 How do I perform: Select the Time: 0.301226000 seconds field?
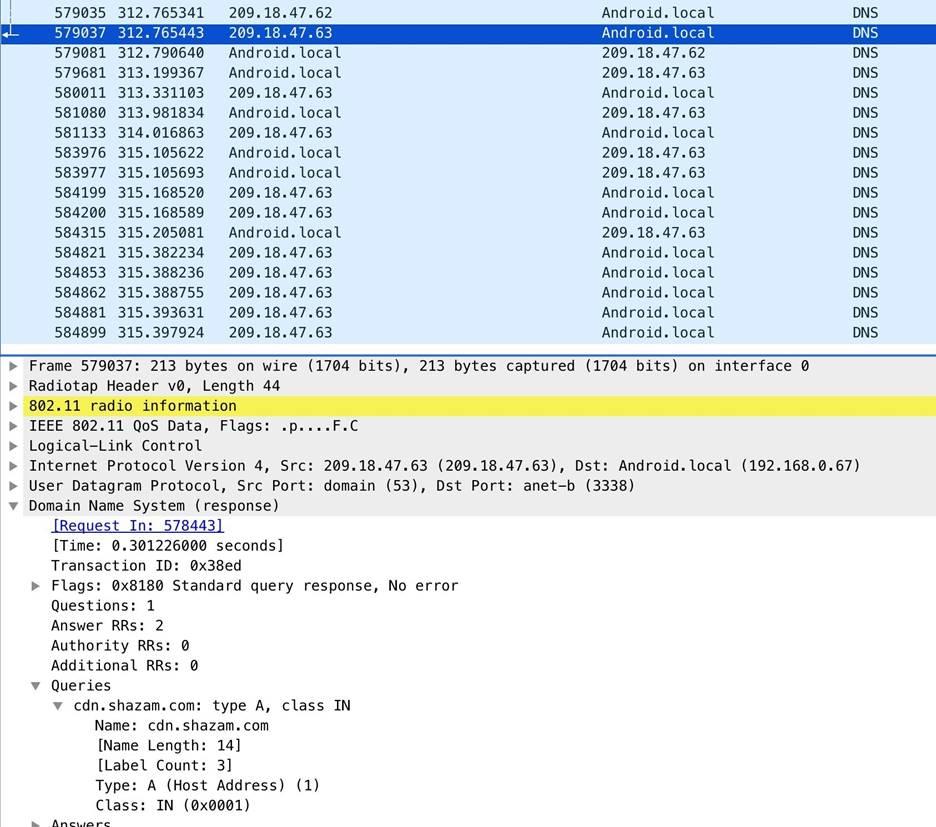click(167, 546)
